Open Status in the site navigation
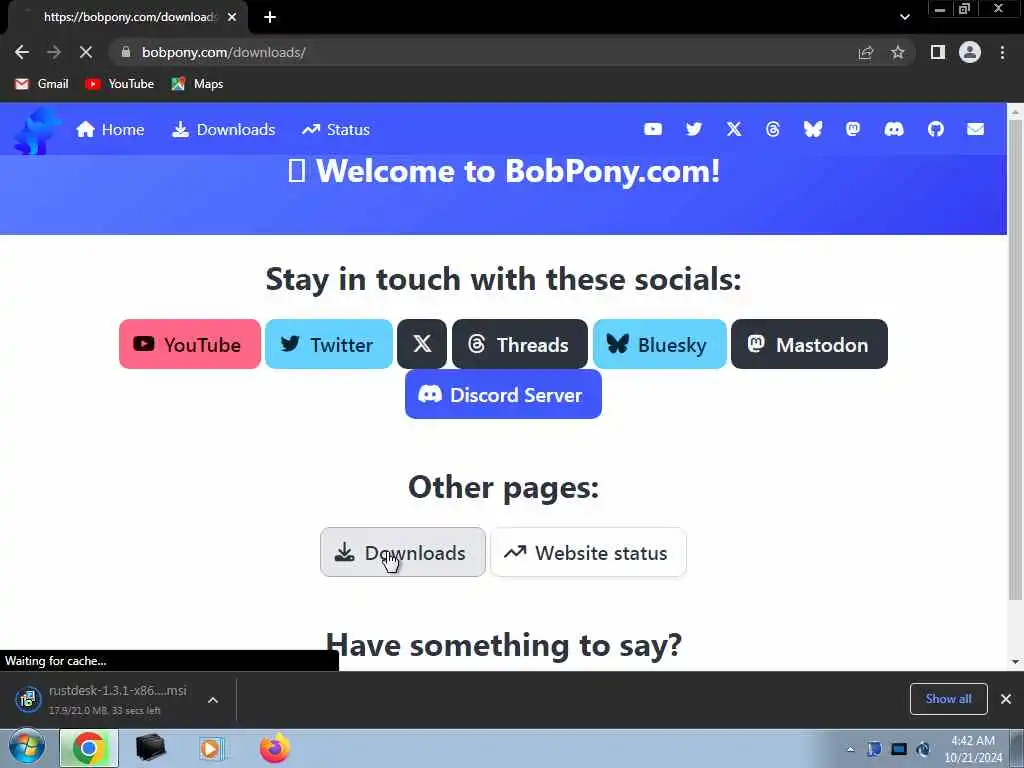This screenshot has height=768, width=1024. 336,129
